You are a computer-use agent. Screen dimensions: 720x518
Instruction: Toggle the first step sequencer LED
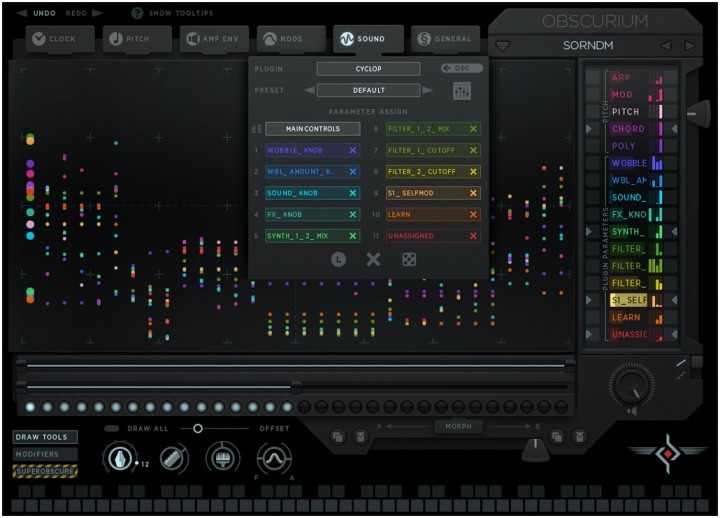30,407
